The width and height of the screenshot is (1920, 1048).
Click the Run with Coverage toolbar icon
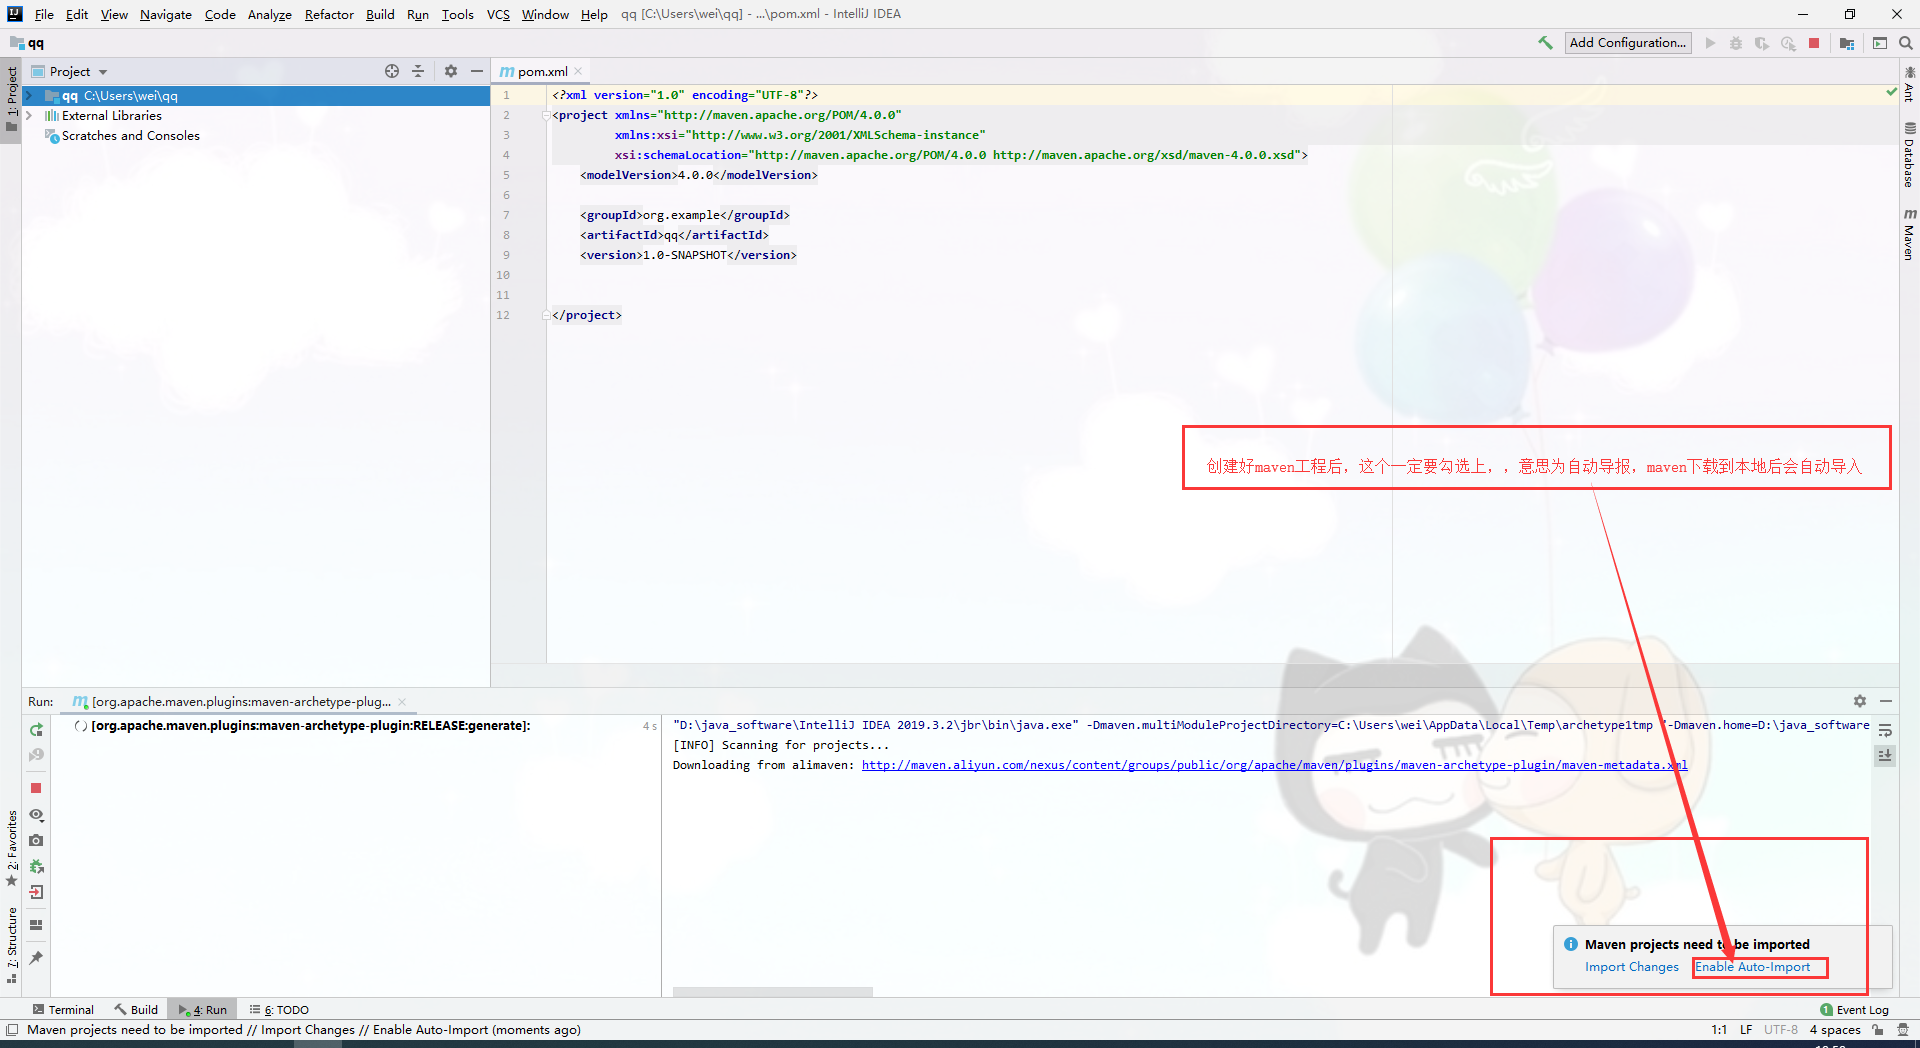pyautogui.click(x=1762, y=43)
